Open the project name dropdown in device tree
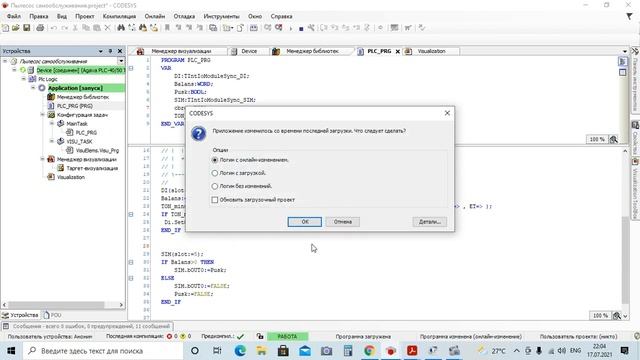 click(121, 61)
